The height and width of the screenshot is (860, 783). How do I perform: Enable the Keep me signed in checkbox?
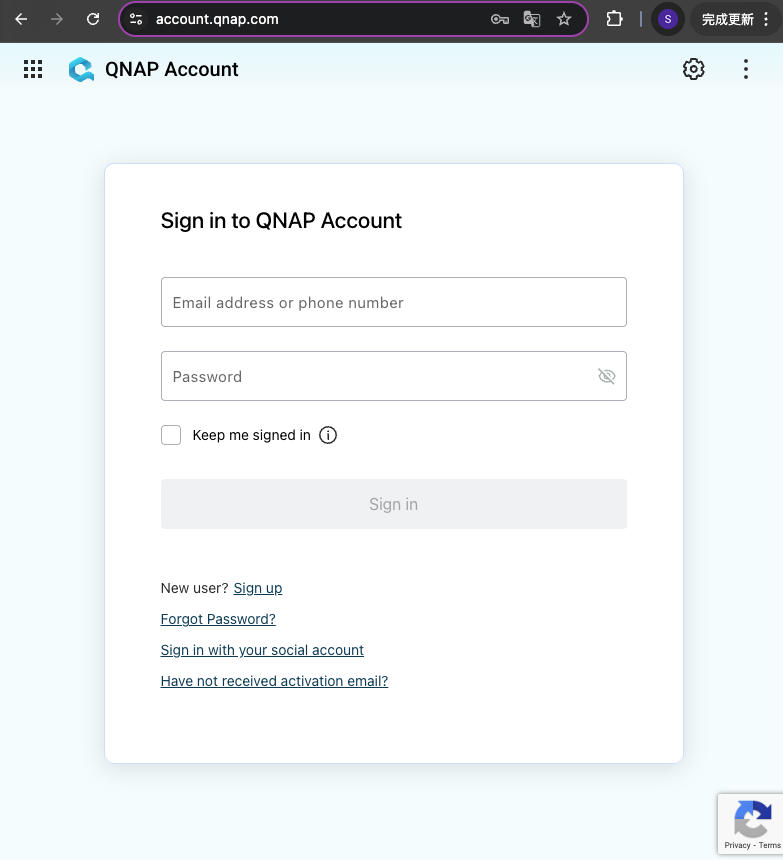(171, 435)
